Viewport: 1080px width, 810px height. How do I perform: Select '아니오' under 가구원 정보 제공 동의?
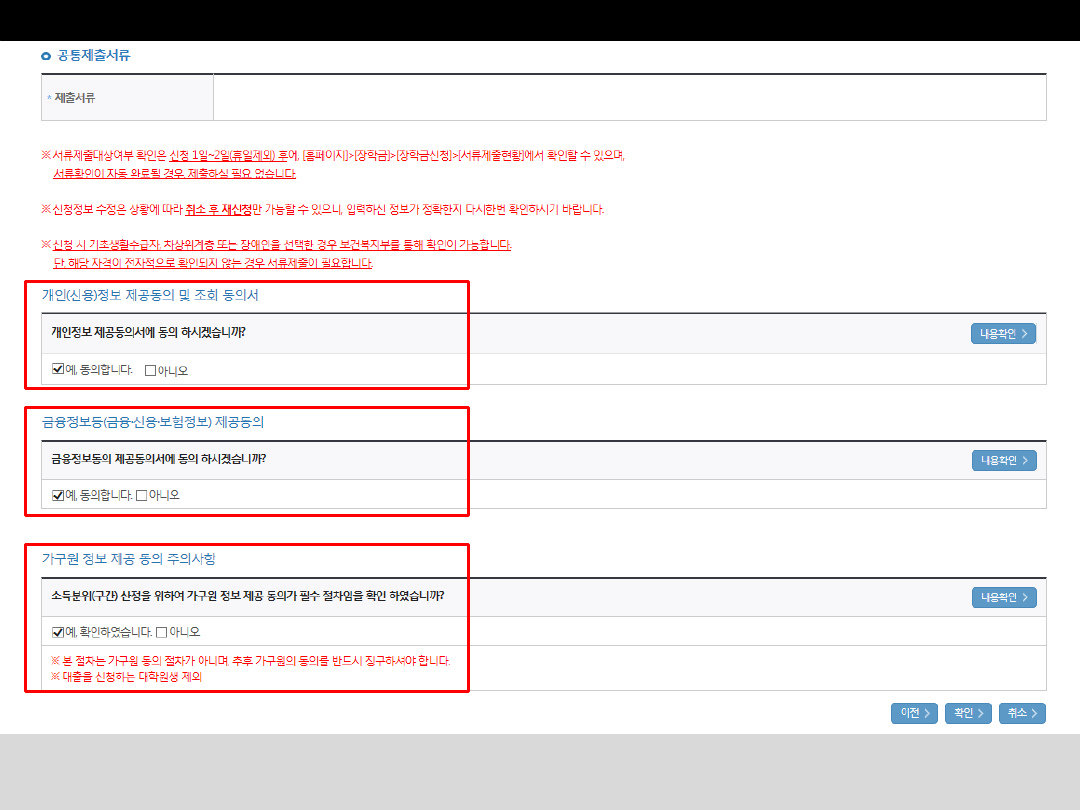point(162,632)
